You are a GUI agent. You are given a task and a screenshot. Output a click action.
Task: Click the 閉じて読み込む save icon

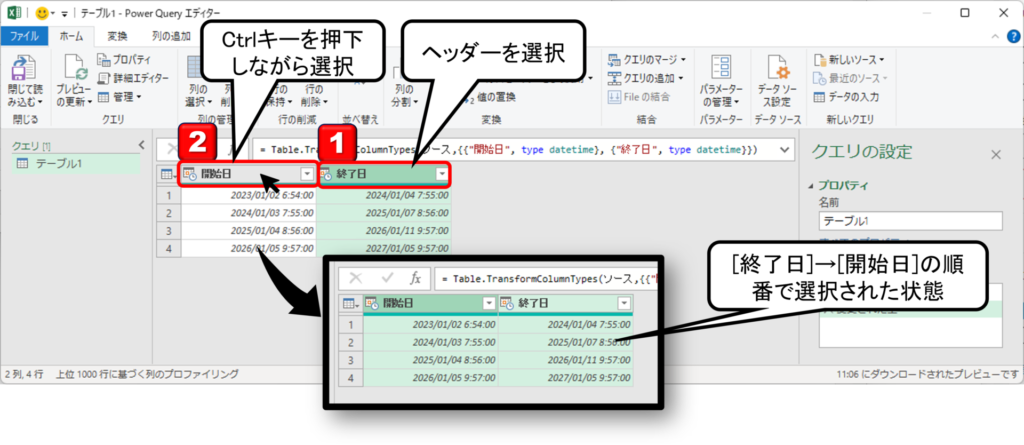(x=24, y=67)
